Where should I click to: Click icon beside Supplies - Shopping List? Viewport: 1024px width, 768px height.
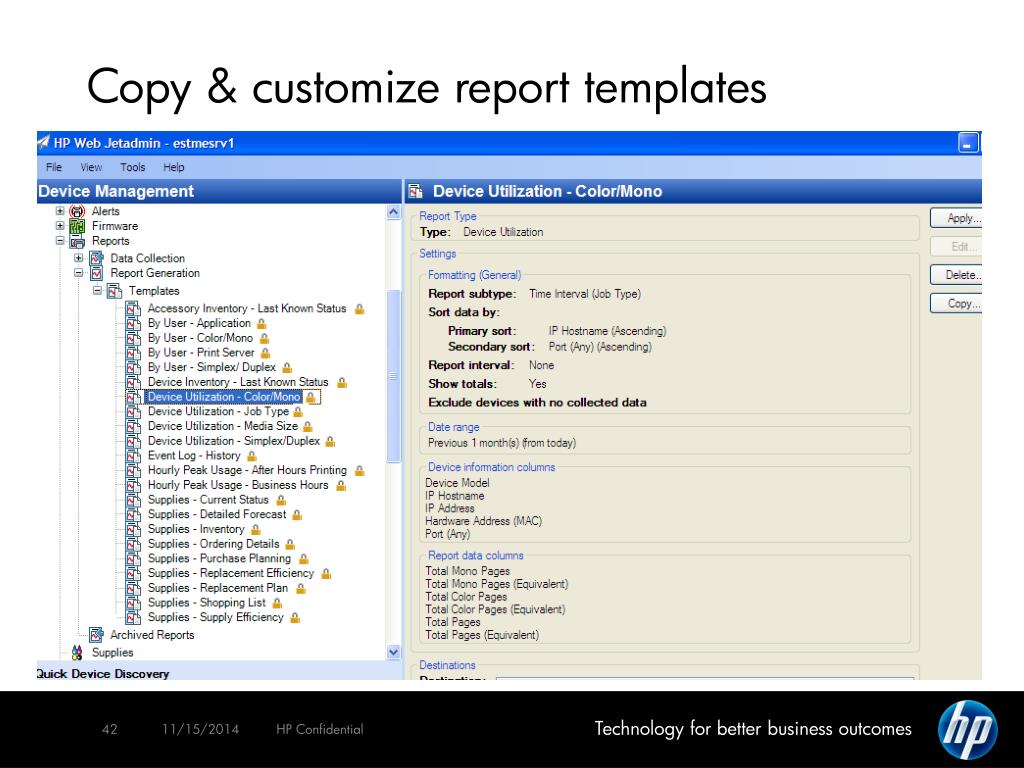133,603
